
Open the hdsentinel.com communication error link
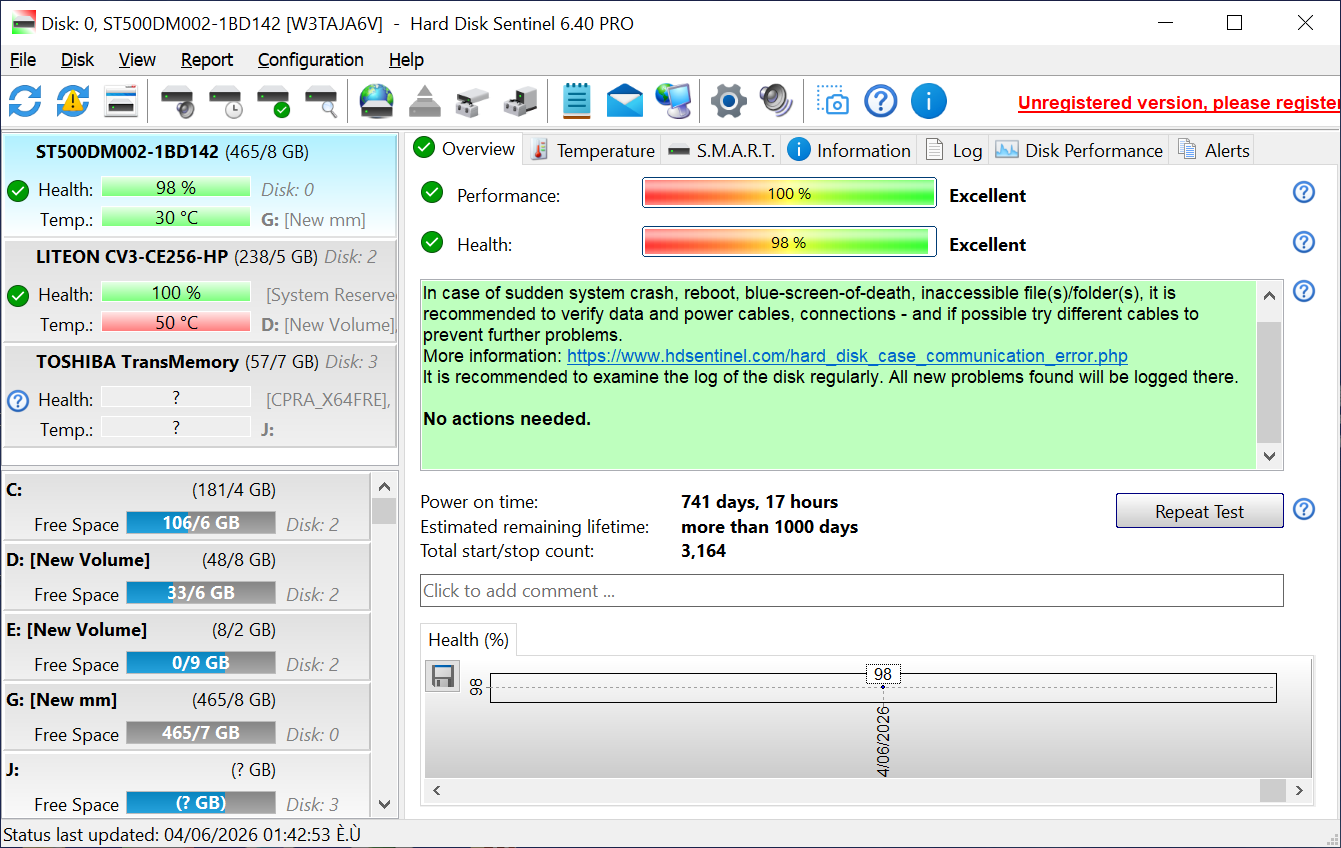847,356
